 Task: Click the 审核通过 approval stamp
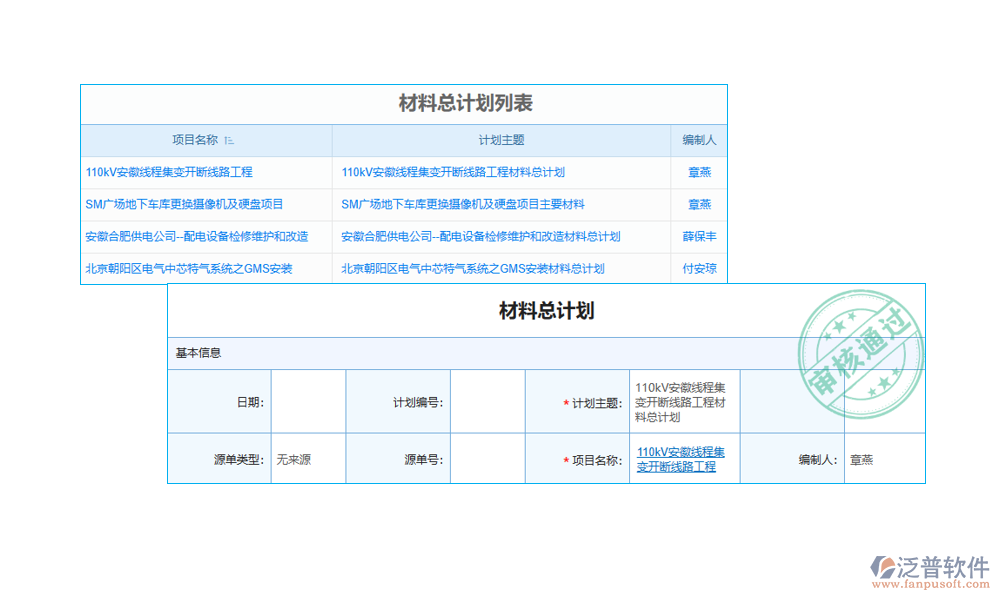[860, 355]
